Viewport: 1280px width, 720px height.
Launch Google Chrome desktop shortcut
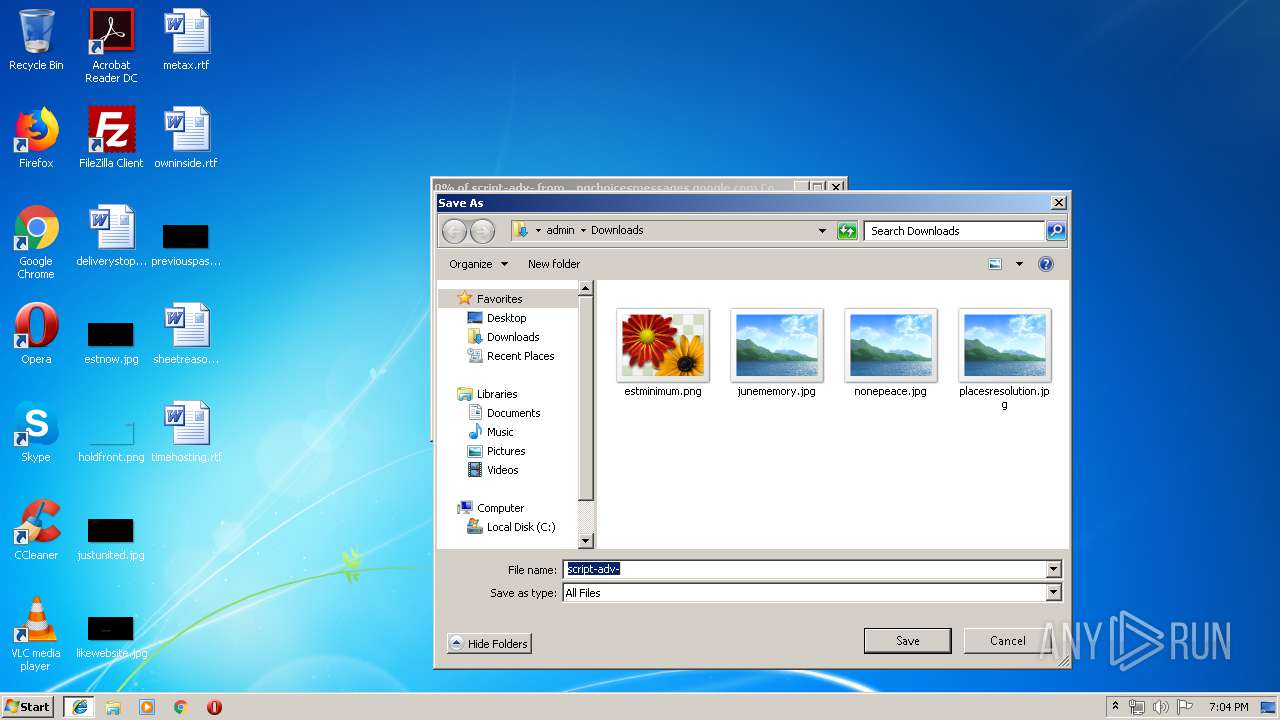tap(36, 242)
